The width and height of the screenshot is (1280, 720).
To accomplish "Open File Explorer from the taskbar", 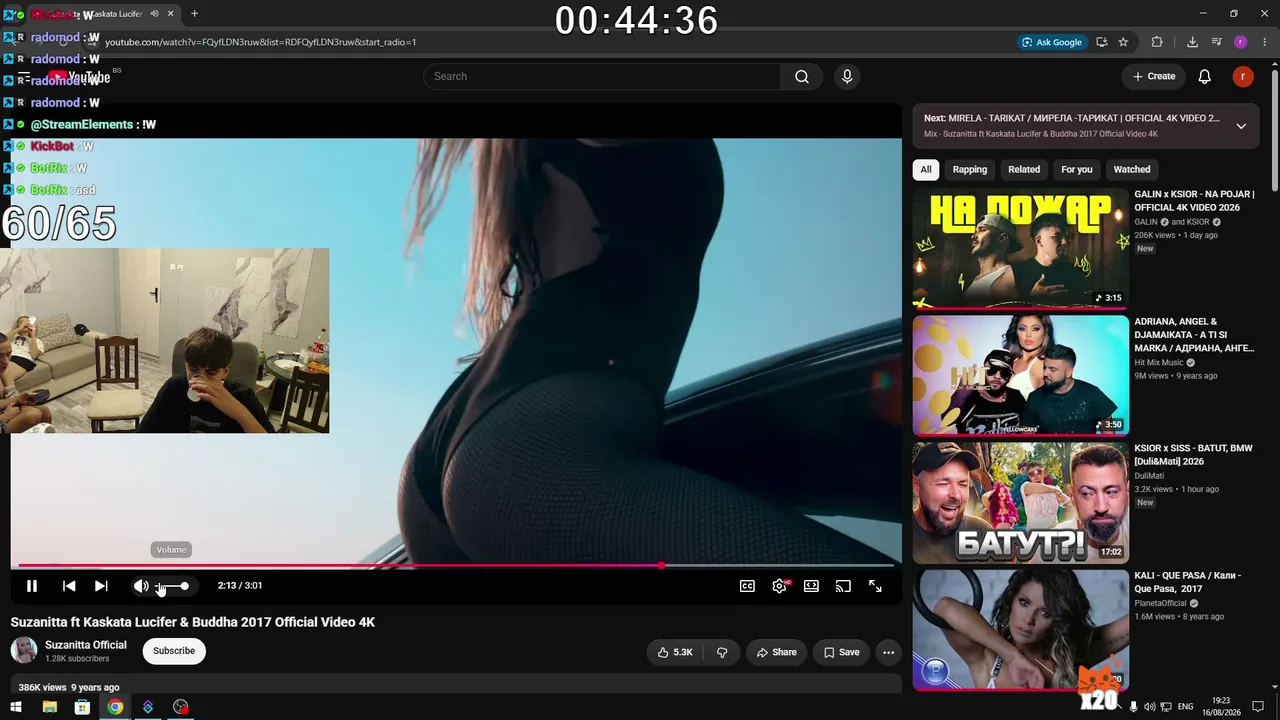I will [x=49, y=707].
